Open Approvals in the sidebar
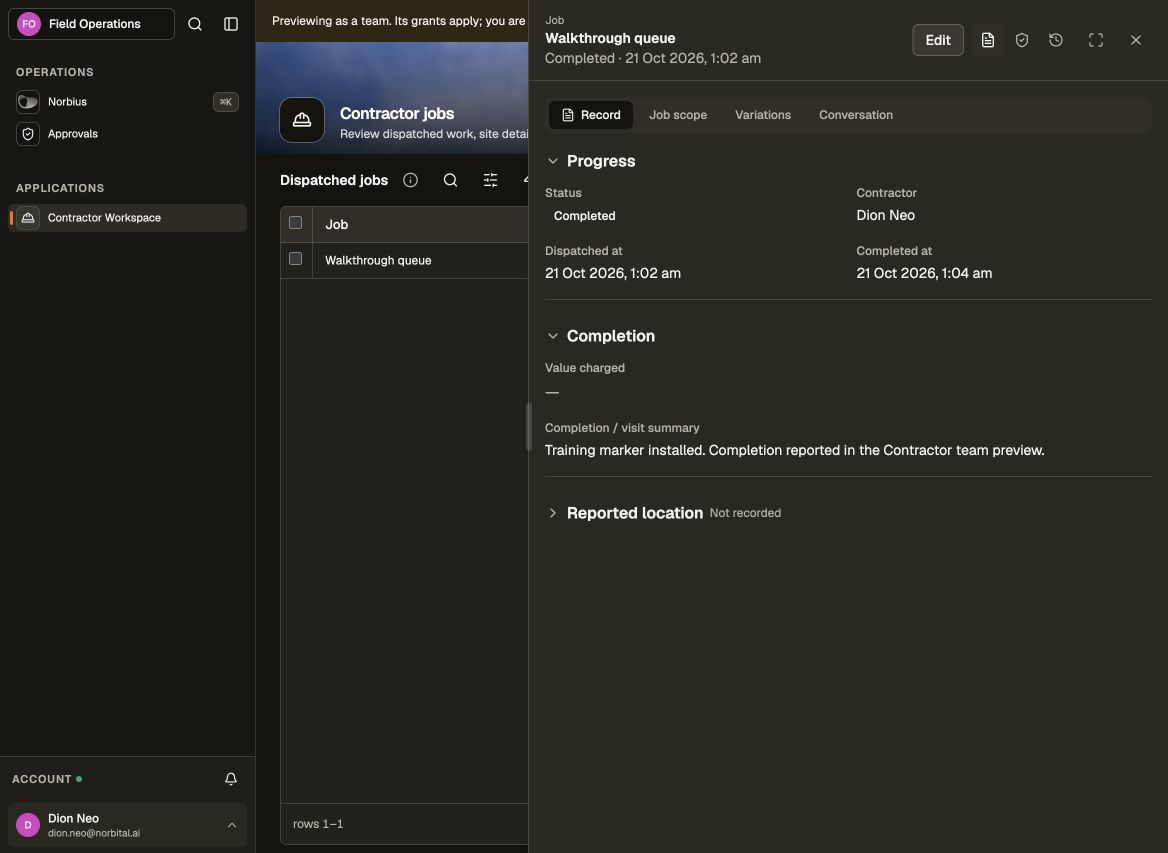1168x853 pixels. 127,134
